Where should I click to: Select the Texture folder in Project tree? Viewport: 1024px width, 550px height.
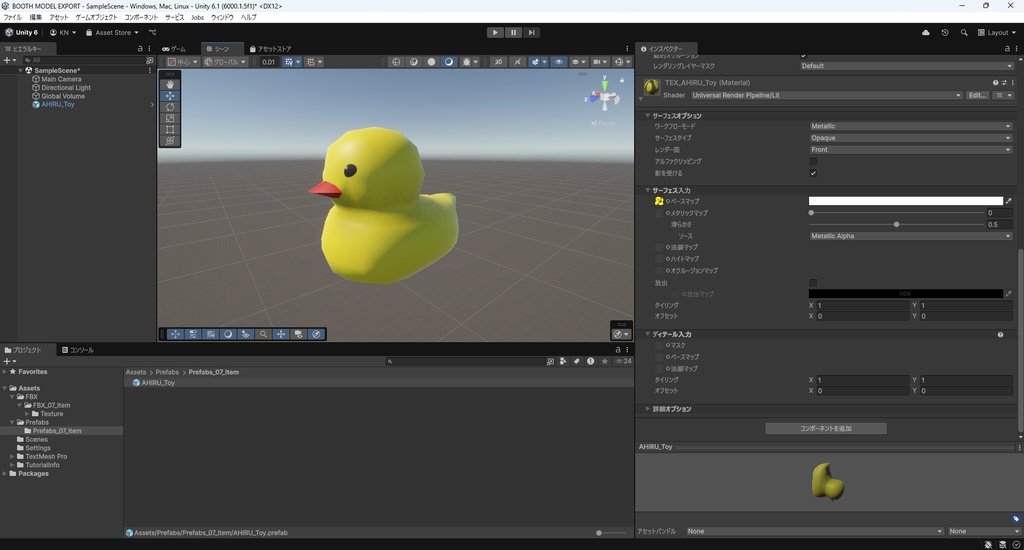[52, 413]
